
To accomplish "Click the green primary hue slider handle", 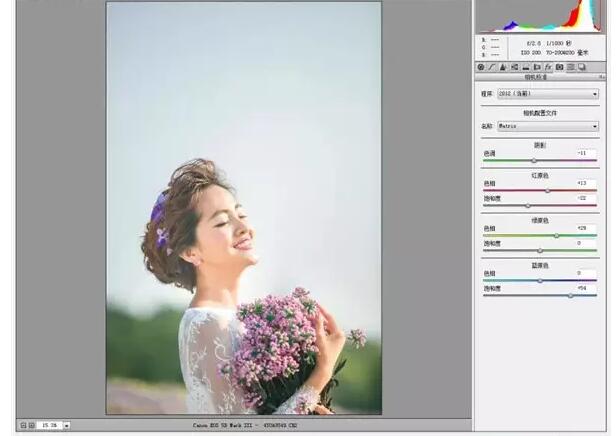I will [x=556, y=236].
